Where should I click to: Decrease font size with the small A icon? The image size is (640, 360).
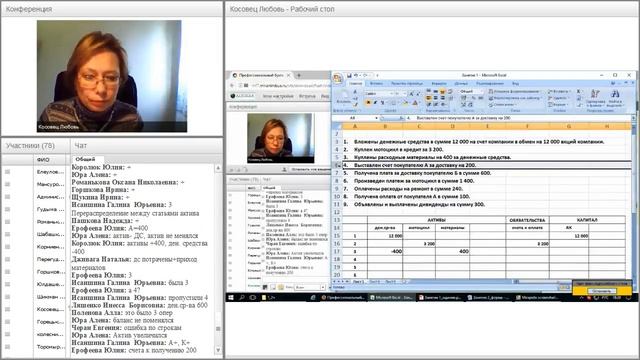pyautogui.click(x=418, y=94)
